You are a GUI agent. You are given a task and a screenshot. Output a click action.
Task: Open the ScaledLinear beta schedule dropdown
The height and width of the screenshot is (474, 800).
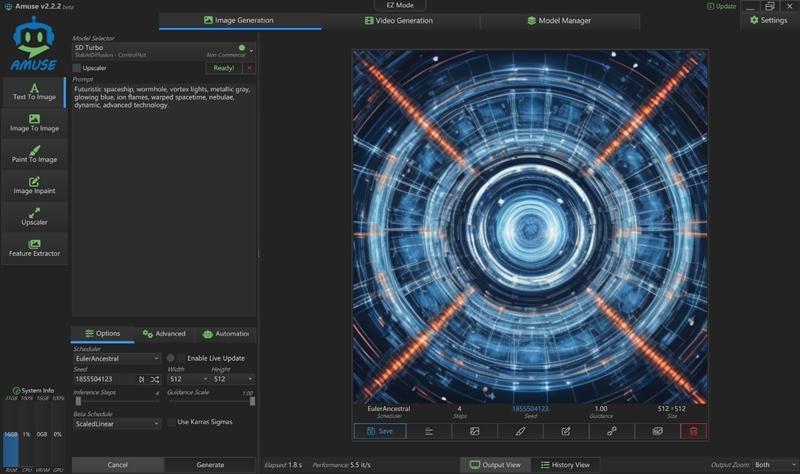pos(116,423)
